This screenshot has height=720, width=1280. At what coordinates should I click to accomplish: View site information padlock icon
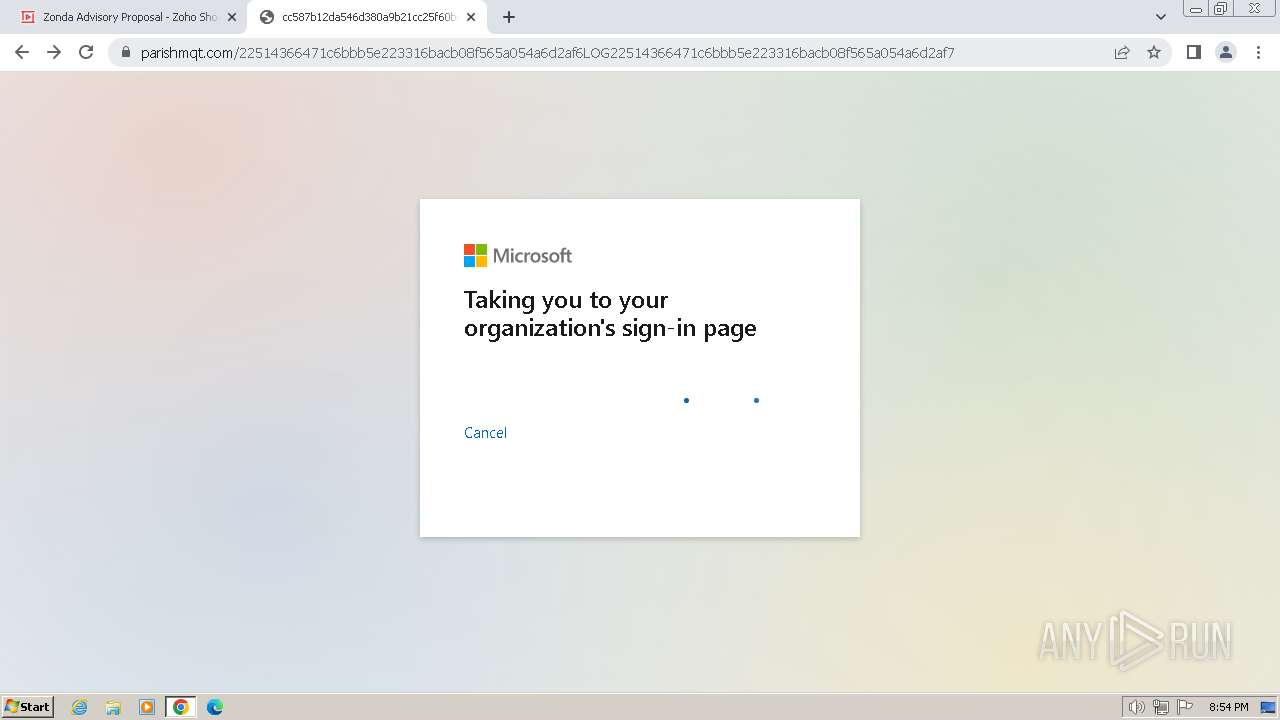pyautogui.click(x=126, y=52)
